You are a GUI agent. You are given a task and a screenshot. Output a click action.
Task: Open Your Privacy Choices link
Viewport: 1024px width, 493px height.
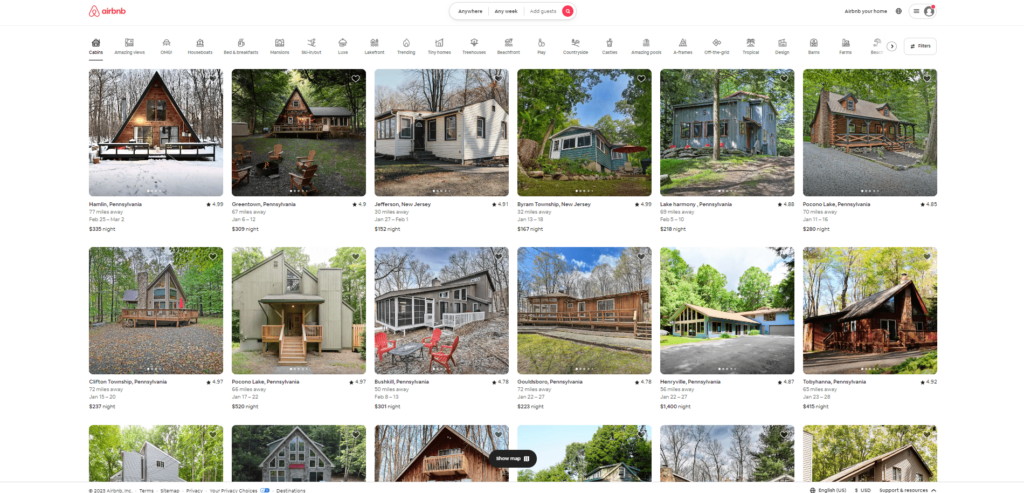pos(239,490)
